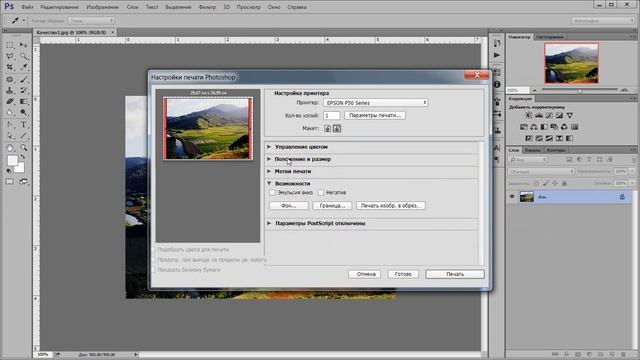
Task: Click Печать изобр. в обрез button
Action: 391,205
